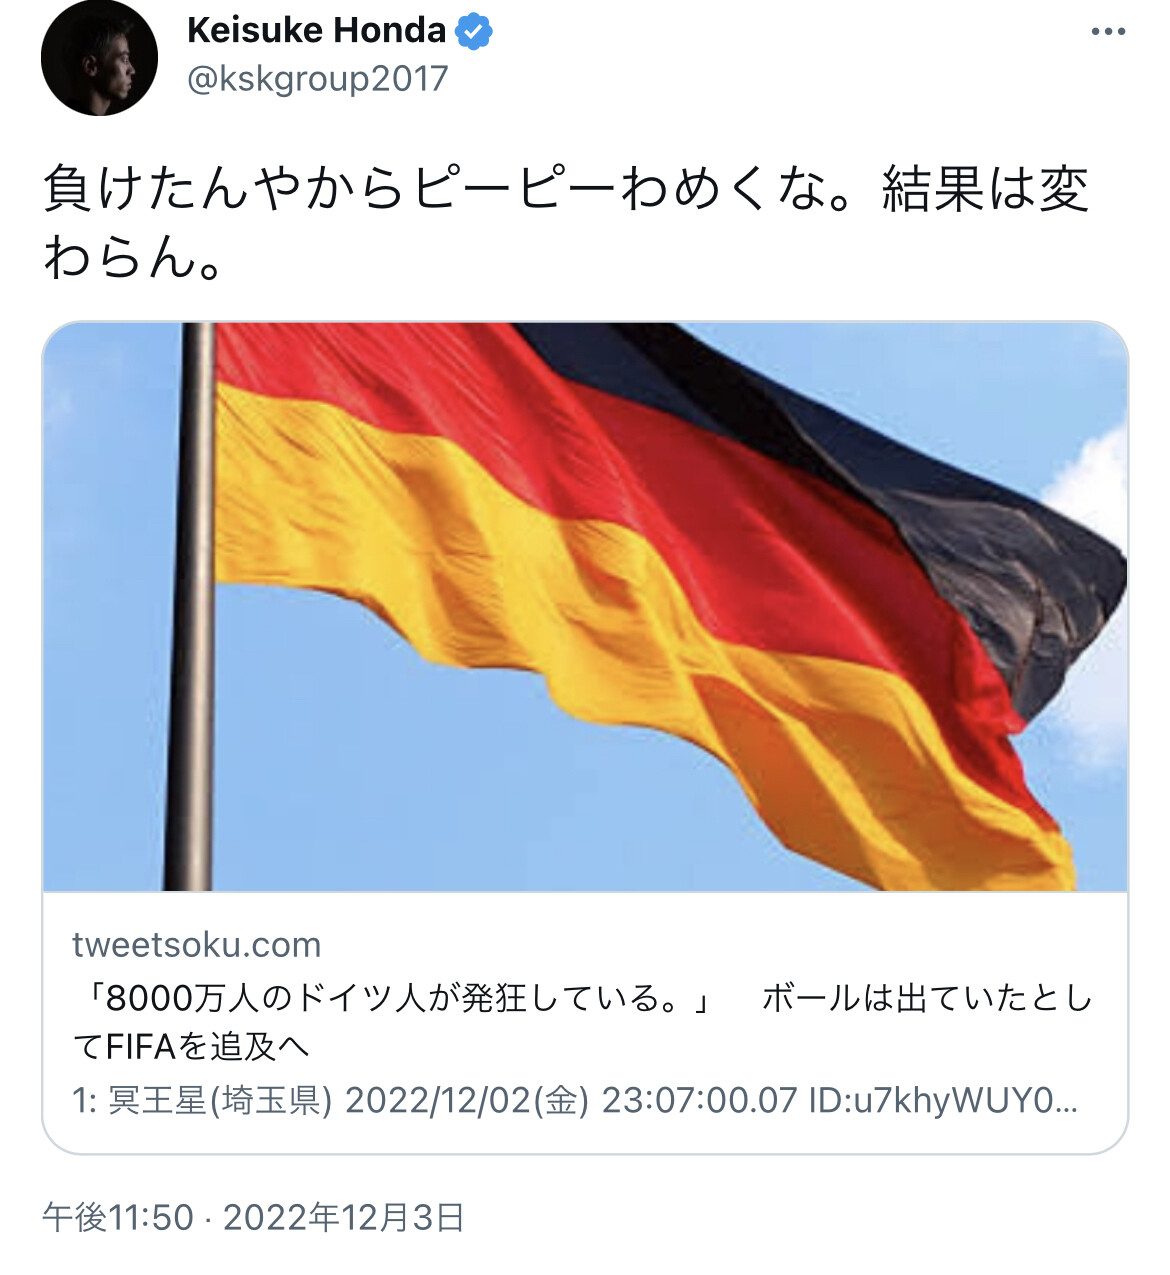Visit the @kskgroup2017 handle
Viewport: 1170px width, 1275px height.
(x=318, y=79)
